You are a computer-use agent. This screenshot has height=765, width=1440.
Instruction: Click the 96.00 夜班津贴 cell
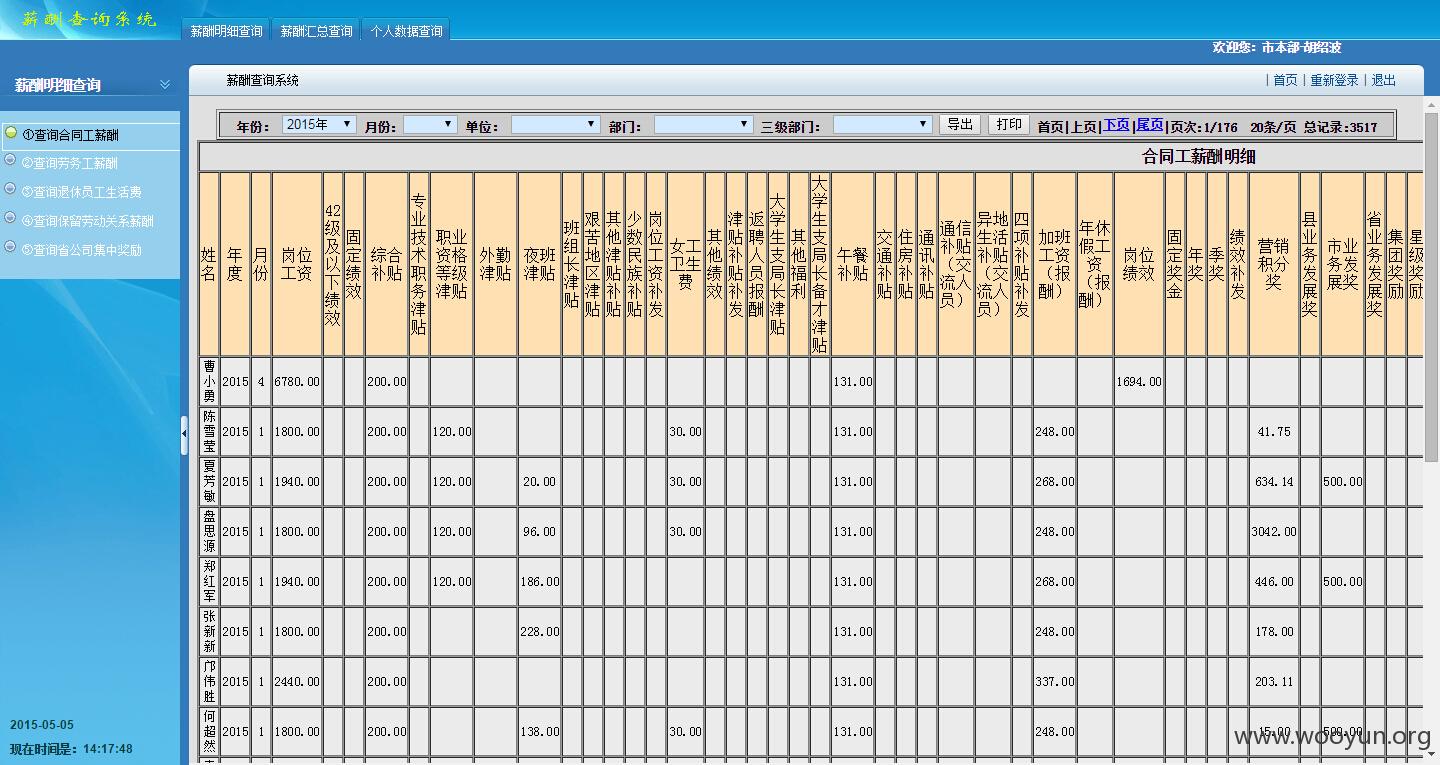click(x=539, y=531)
